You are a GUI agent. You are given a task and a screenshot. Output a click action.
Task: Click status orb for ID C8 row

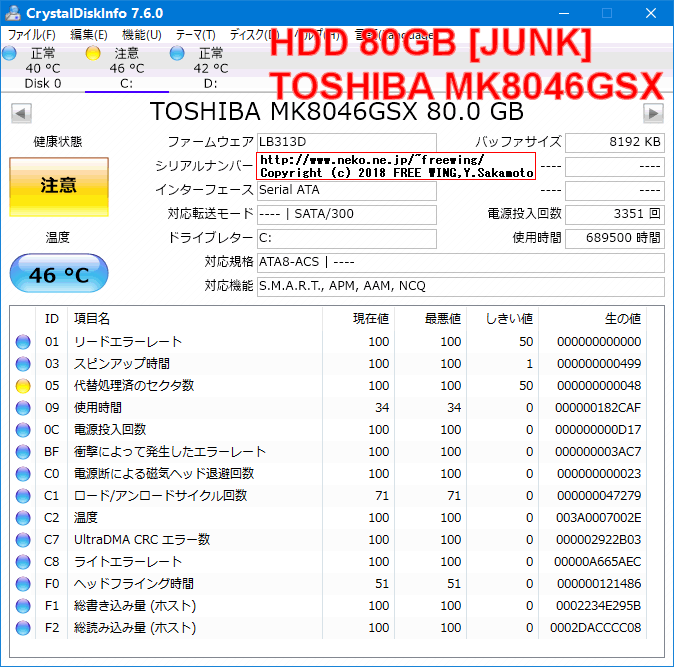pos(23,562)
